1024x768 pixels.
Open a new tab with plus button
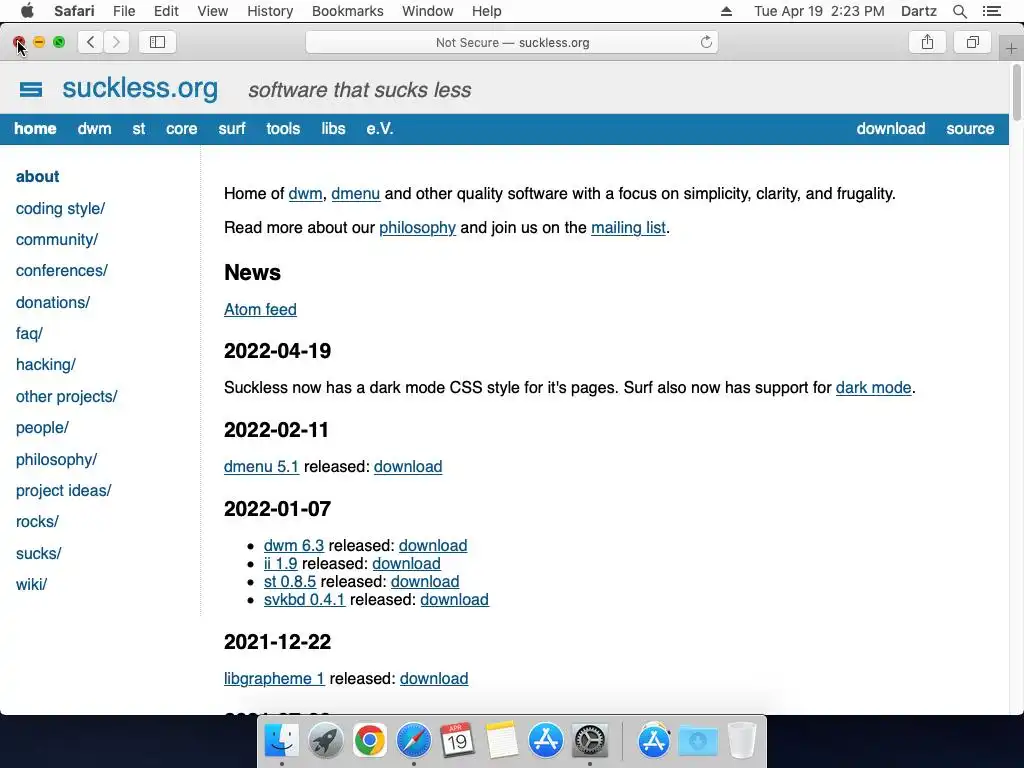pyautogui.click(x=1011, y=49)
